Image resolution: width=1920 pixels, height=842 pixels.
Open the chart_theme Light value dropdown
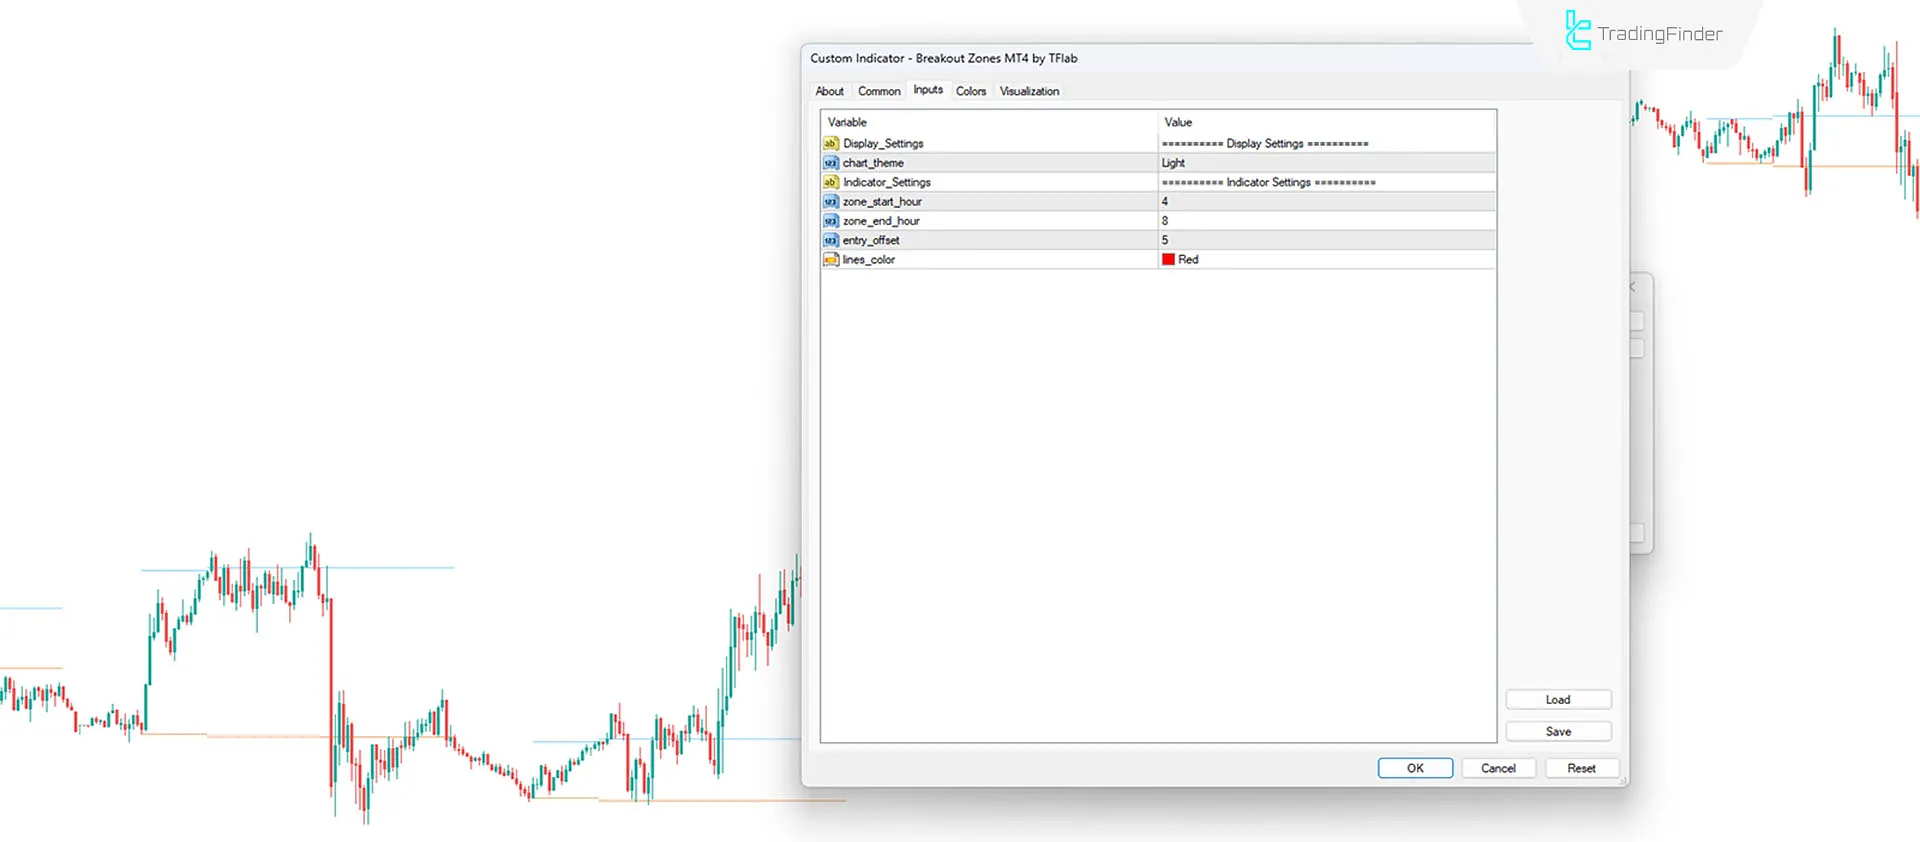pyautogui.click(x=1326, y=163)
